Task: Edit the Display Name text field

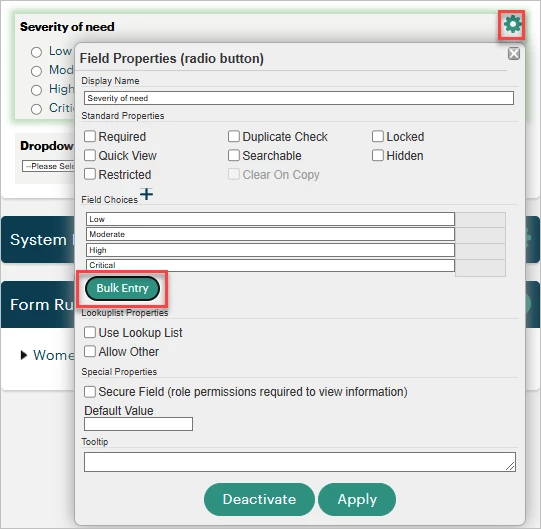Action: point(299,98)
